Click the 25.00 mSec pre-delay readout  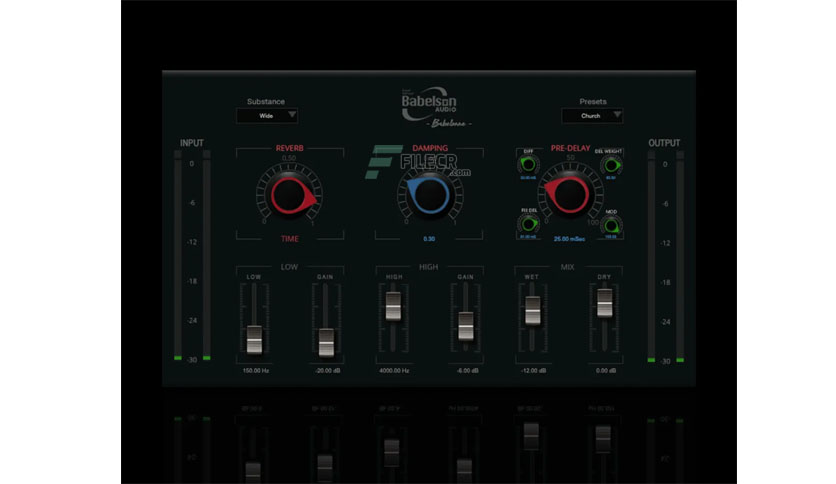click(569, 239)
